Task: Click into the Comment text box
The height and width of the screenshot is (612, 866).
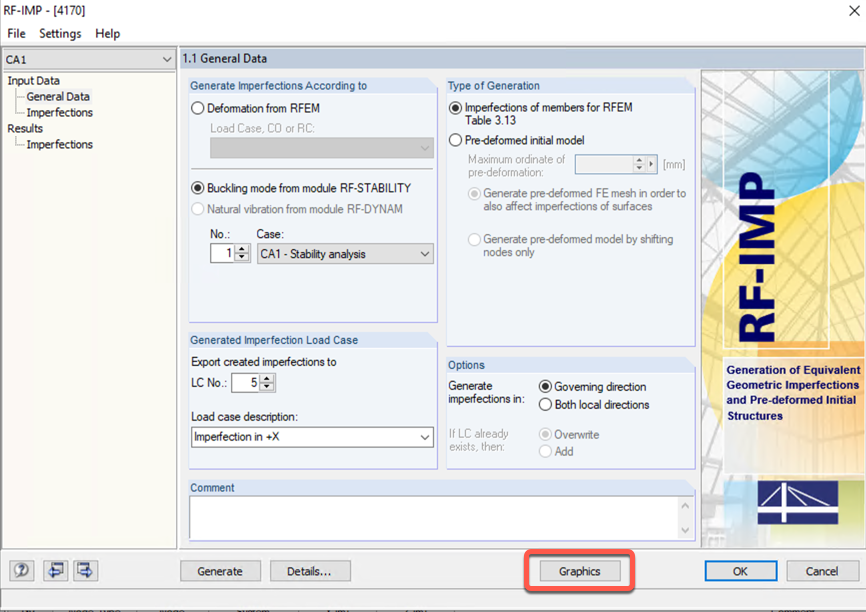Action: click(435, 518)
